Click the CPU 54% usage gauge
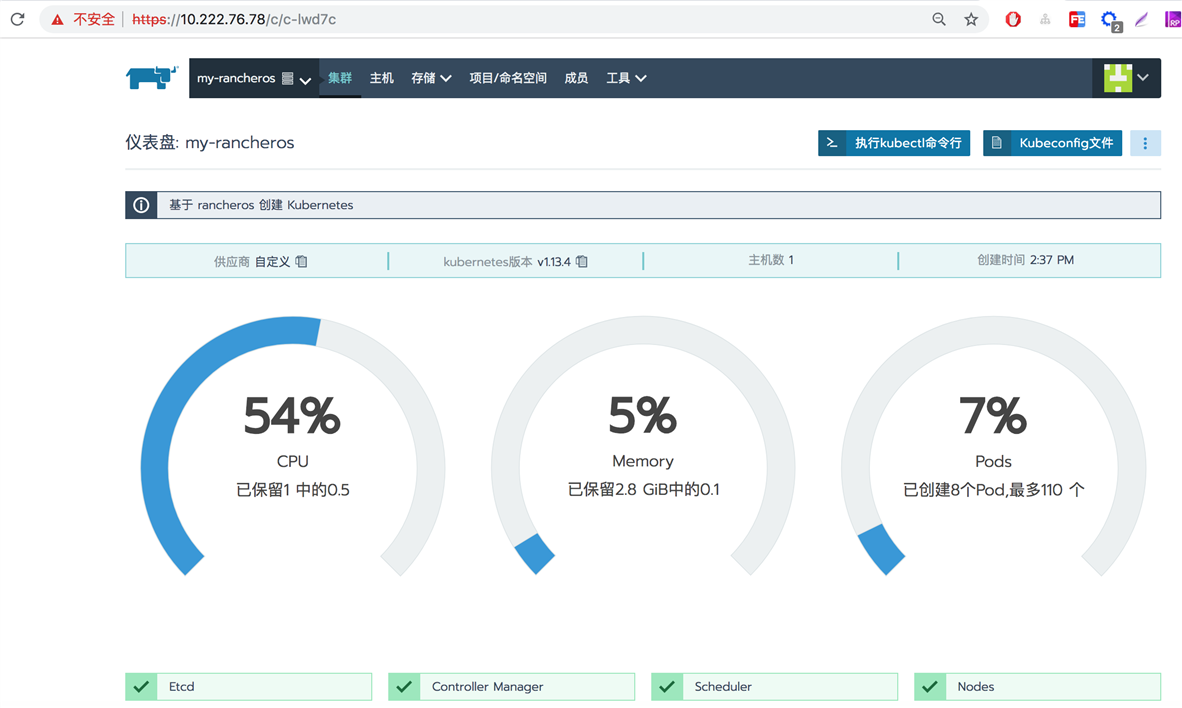This screenshot has height=708, width=1182. [292, 446]
